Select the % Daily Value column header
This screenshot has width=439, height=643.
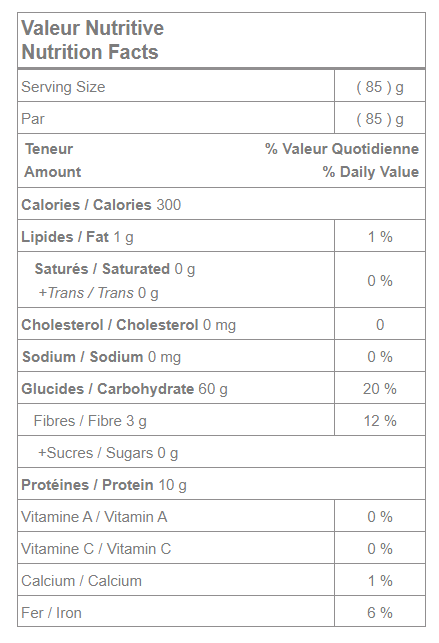[371, 172]
